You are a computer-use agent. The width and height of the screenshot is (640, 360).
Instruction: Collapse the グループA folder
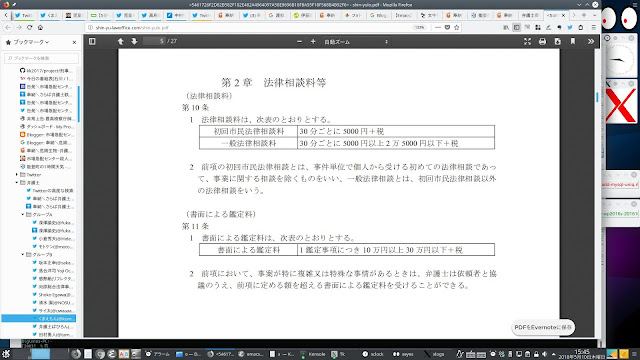pyautogui.click(x=23, y=214)
